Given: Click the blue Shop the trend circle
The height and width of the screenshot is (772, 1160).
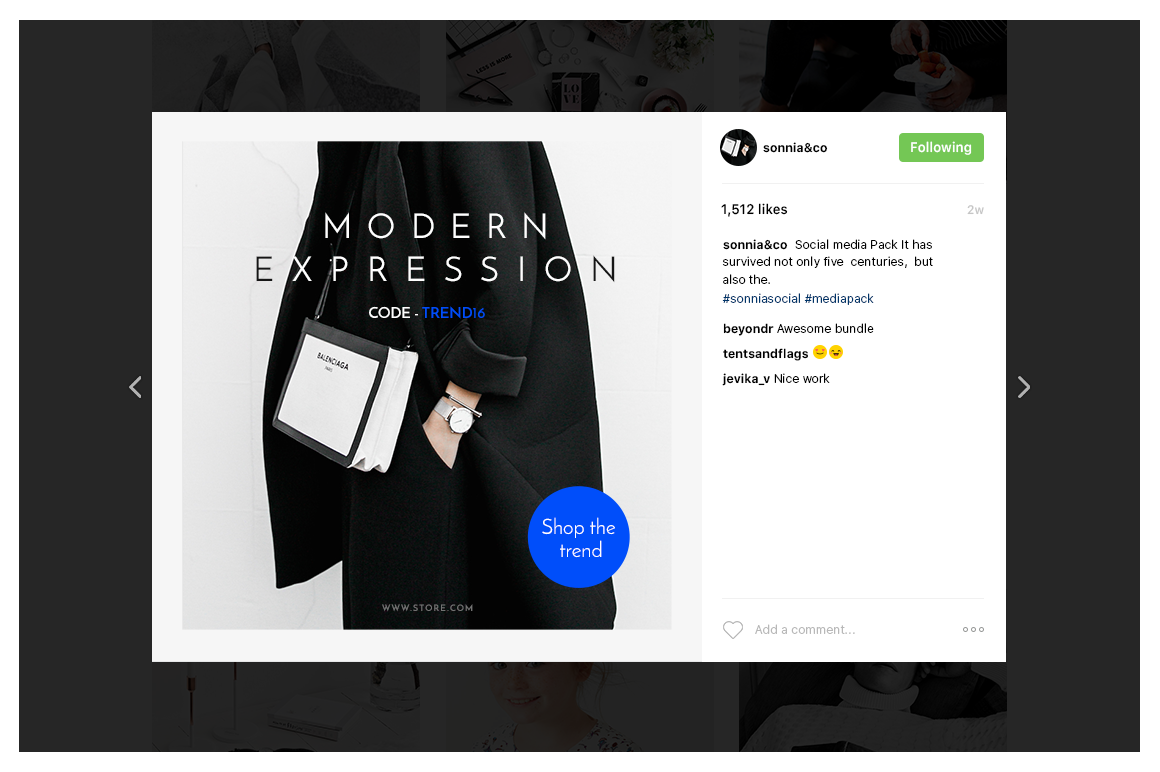Looking at the screenshot, I should coord(579,537).
